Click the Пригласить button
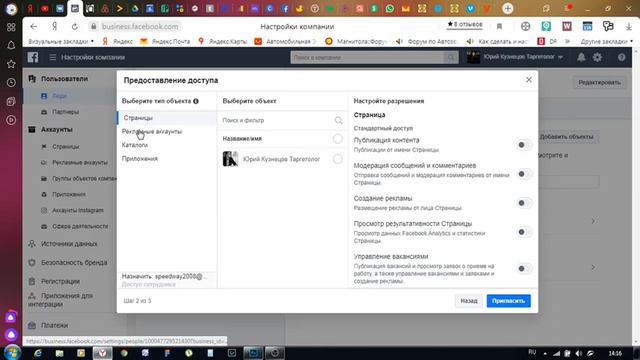Screen dimensions: 640x360 (x=509, y=301)
